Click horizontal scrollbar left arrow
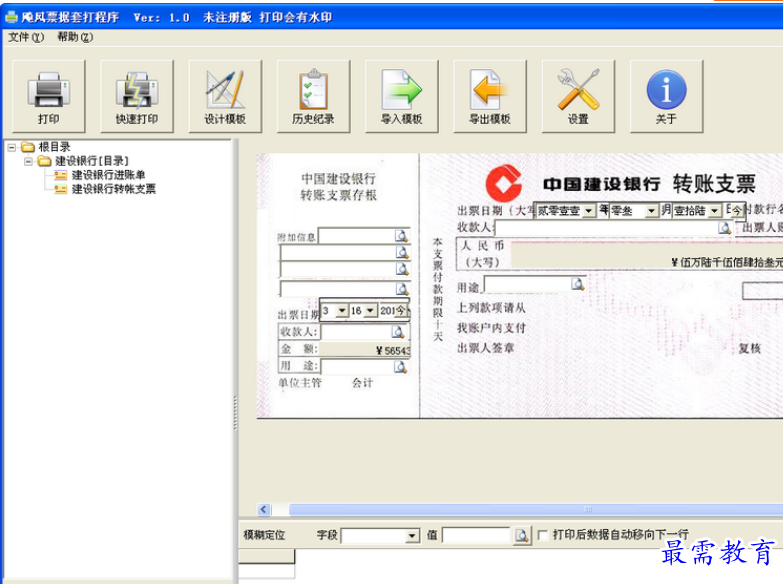The image size is (783, 584). click(264, 510)
